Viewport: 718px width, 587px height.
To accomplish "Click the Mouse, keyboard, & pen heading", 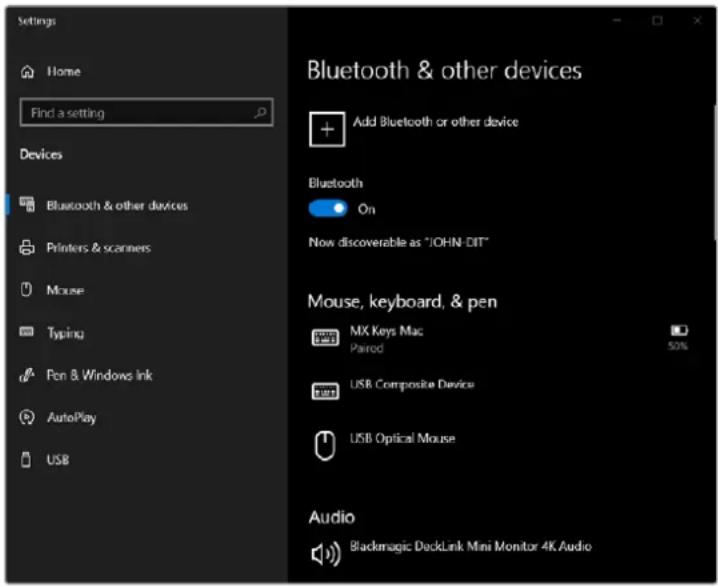I will pos(403,302).
